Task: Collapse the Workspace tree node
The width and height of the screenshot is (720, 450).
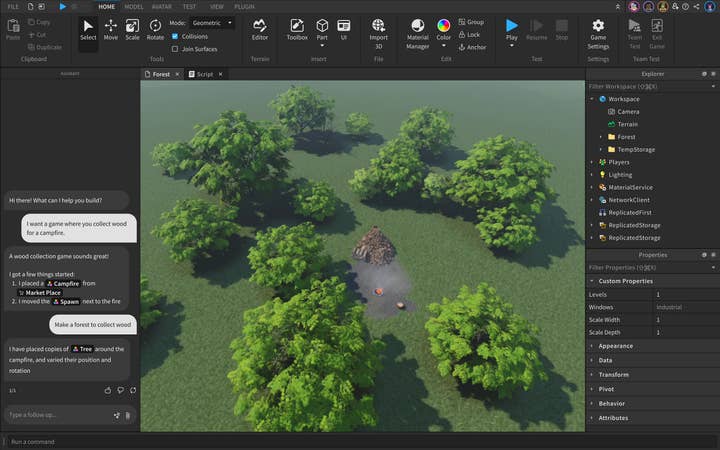Action: pyautogui.click(x=592, y=99)
